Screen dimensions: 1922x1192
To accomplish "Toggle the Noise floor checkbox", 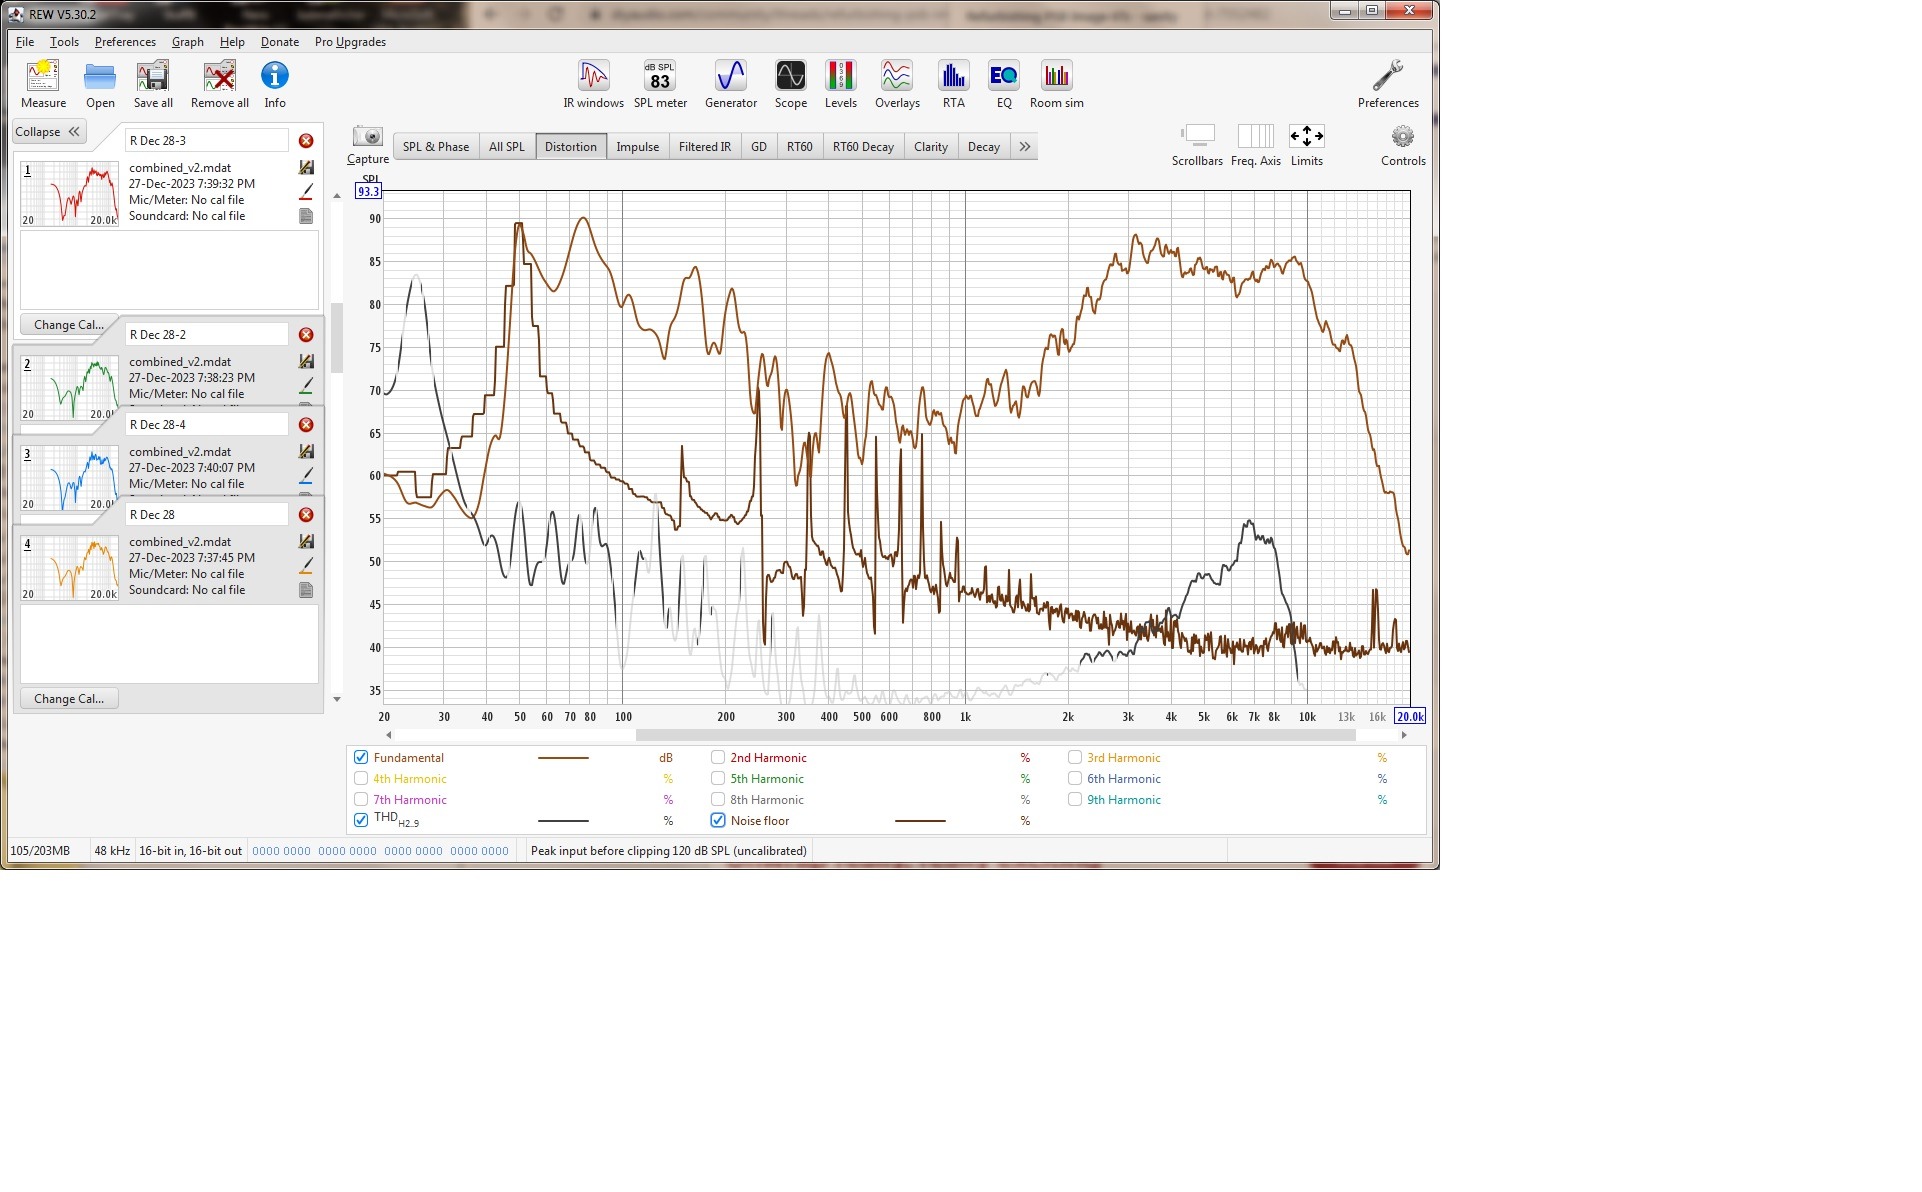I will tap(718, 820).
